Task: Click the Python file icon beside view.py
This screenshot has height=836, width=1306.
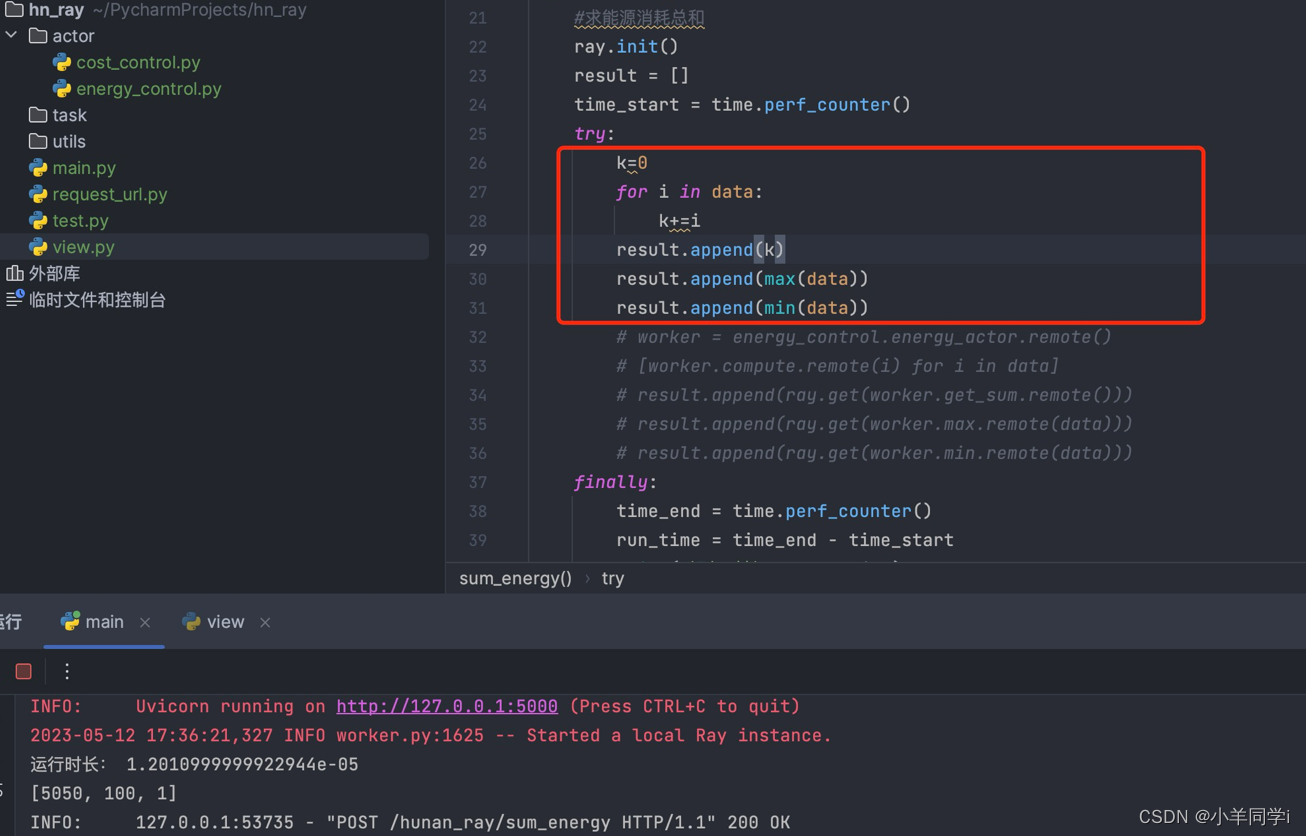Action: (38, 247)
